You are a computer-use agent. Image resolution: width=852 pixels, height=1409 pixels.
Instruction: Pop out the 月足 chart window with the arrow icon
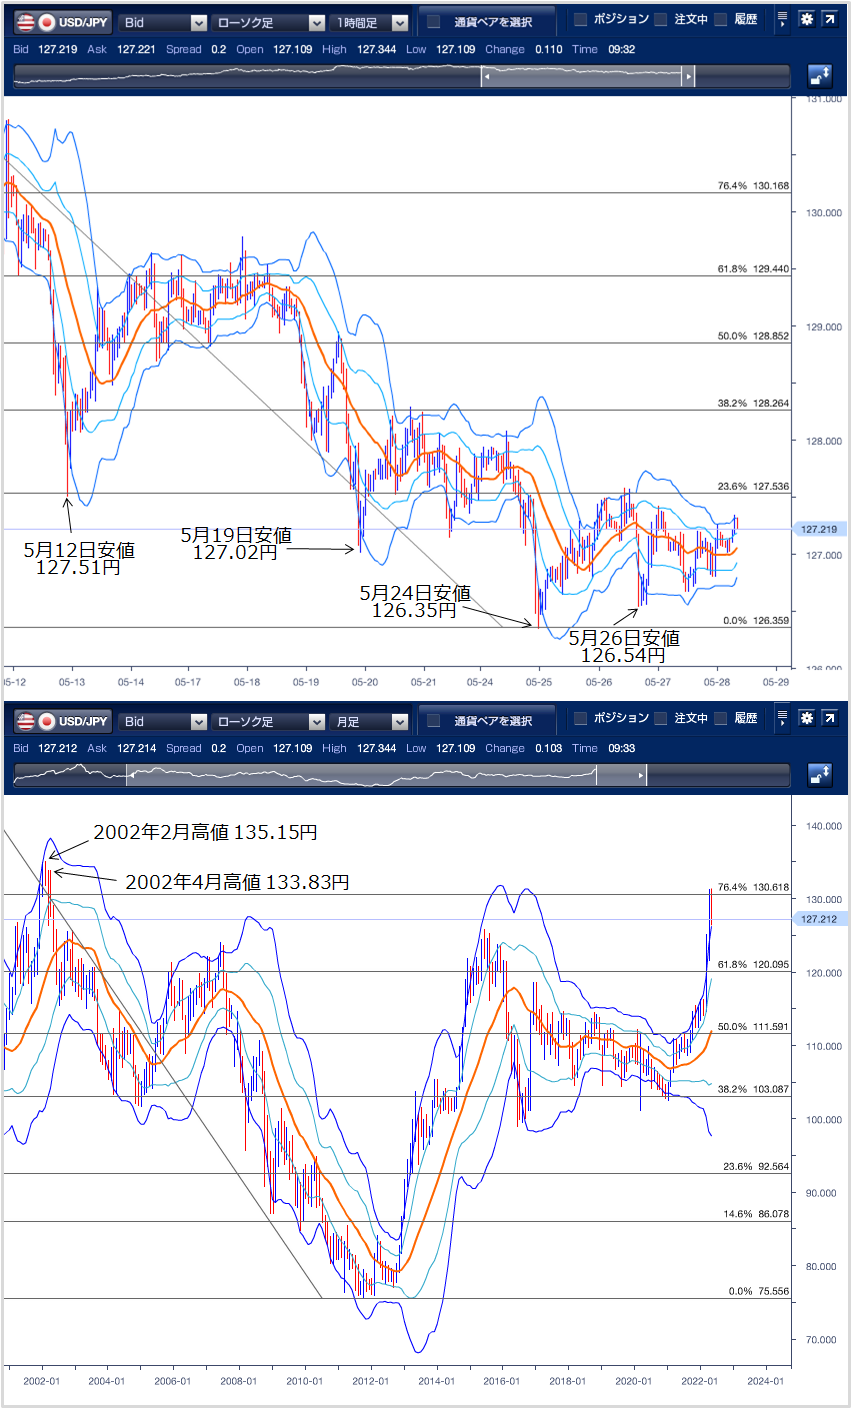[x=829, y=718]
